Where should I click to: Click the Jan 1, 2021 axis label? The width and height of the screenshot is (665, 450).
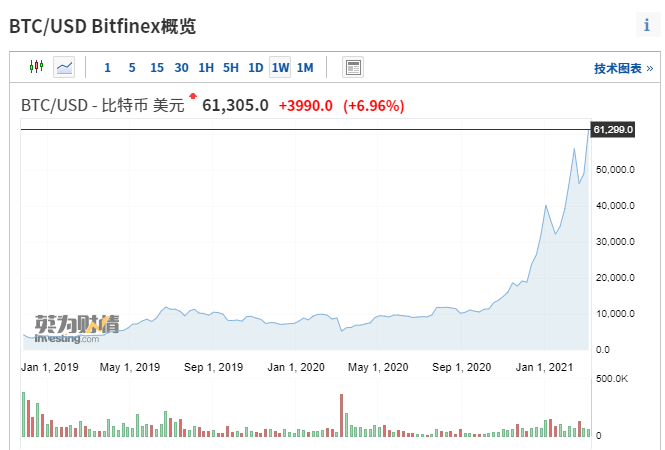[544, 367]
